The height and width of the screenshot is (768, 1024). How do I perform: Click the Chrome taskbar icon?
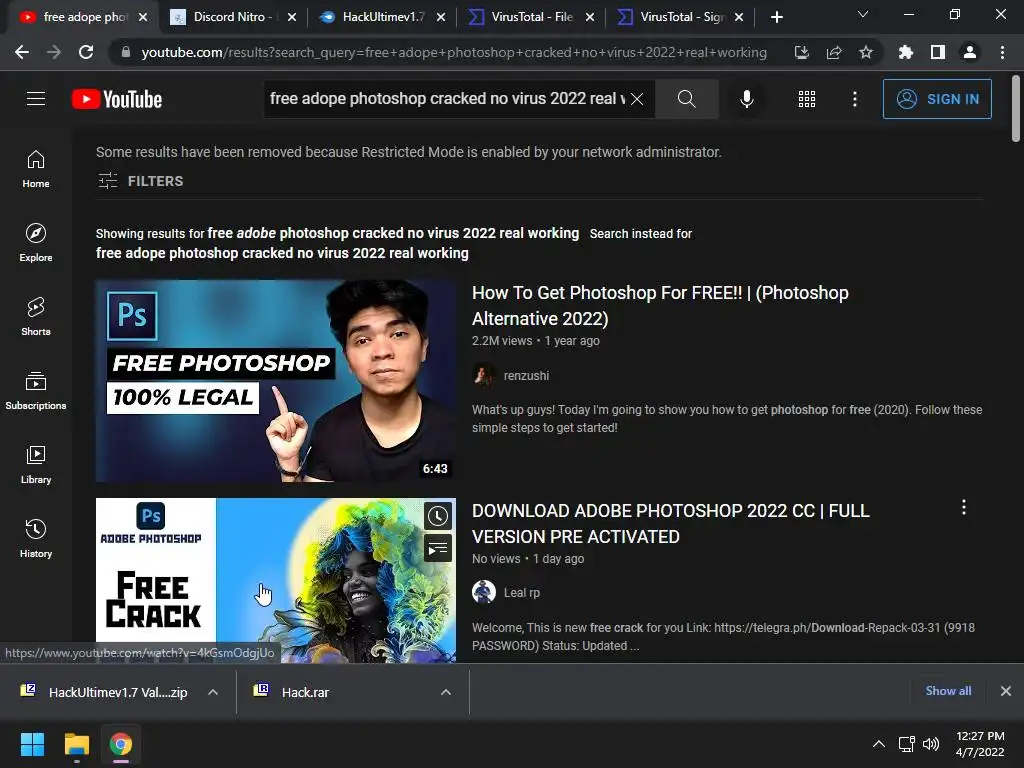(121, 744)
